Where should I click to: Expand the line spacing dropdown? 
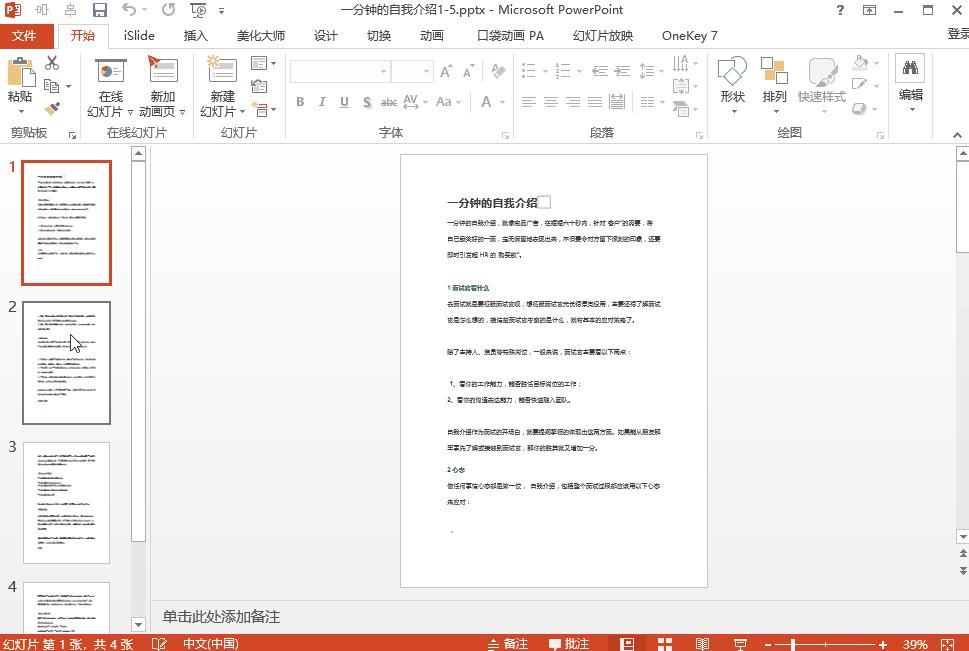pyautogui.click(x=662, y=71)
